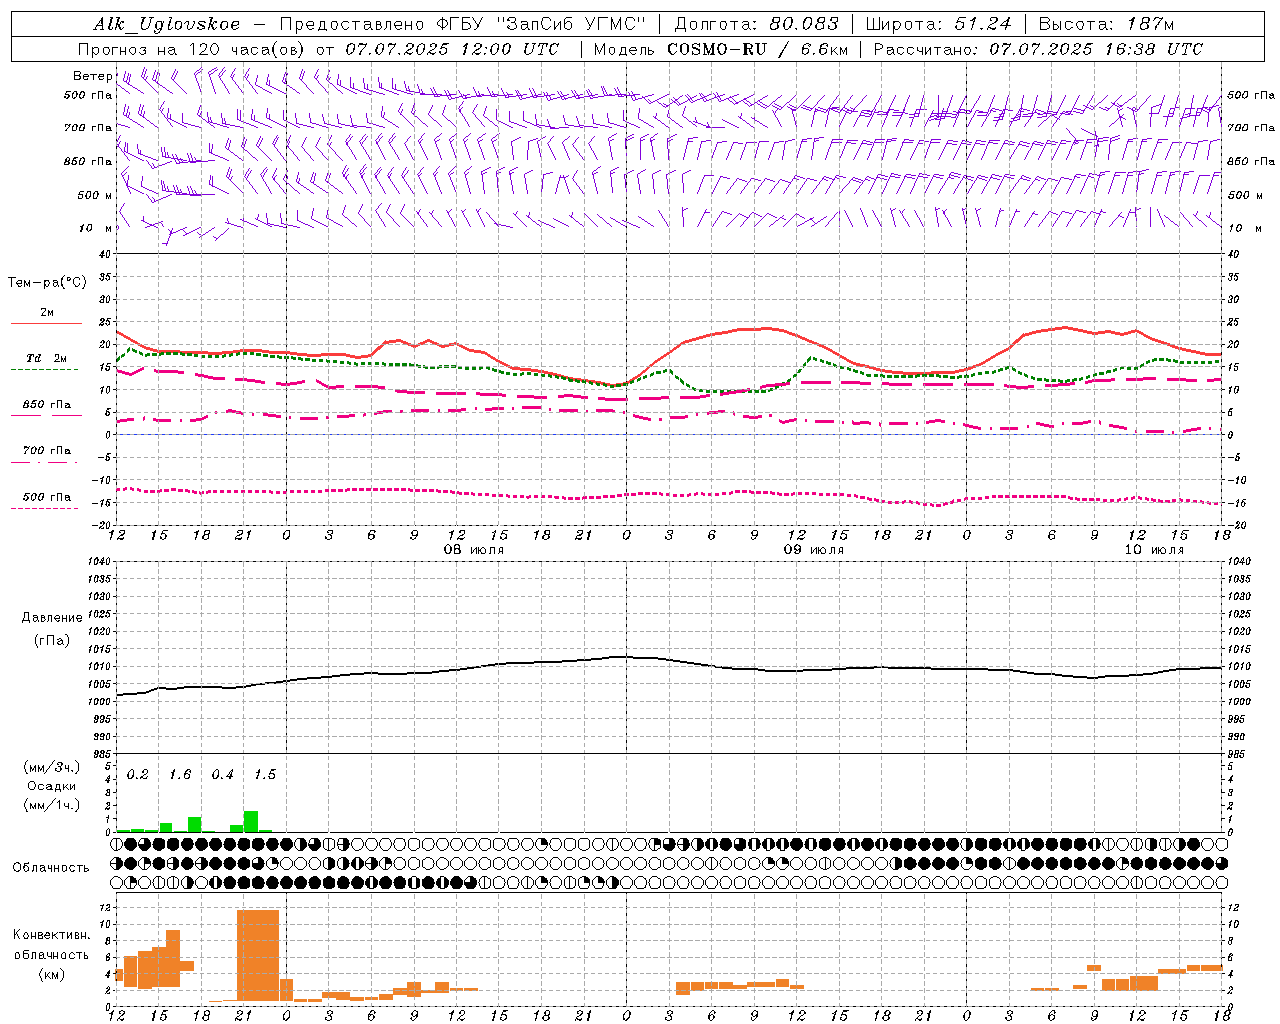Click the (мм/1ч.) units label

[51, 805]
